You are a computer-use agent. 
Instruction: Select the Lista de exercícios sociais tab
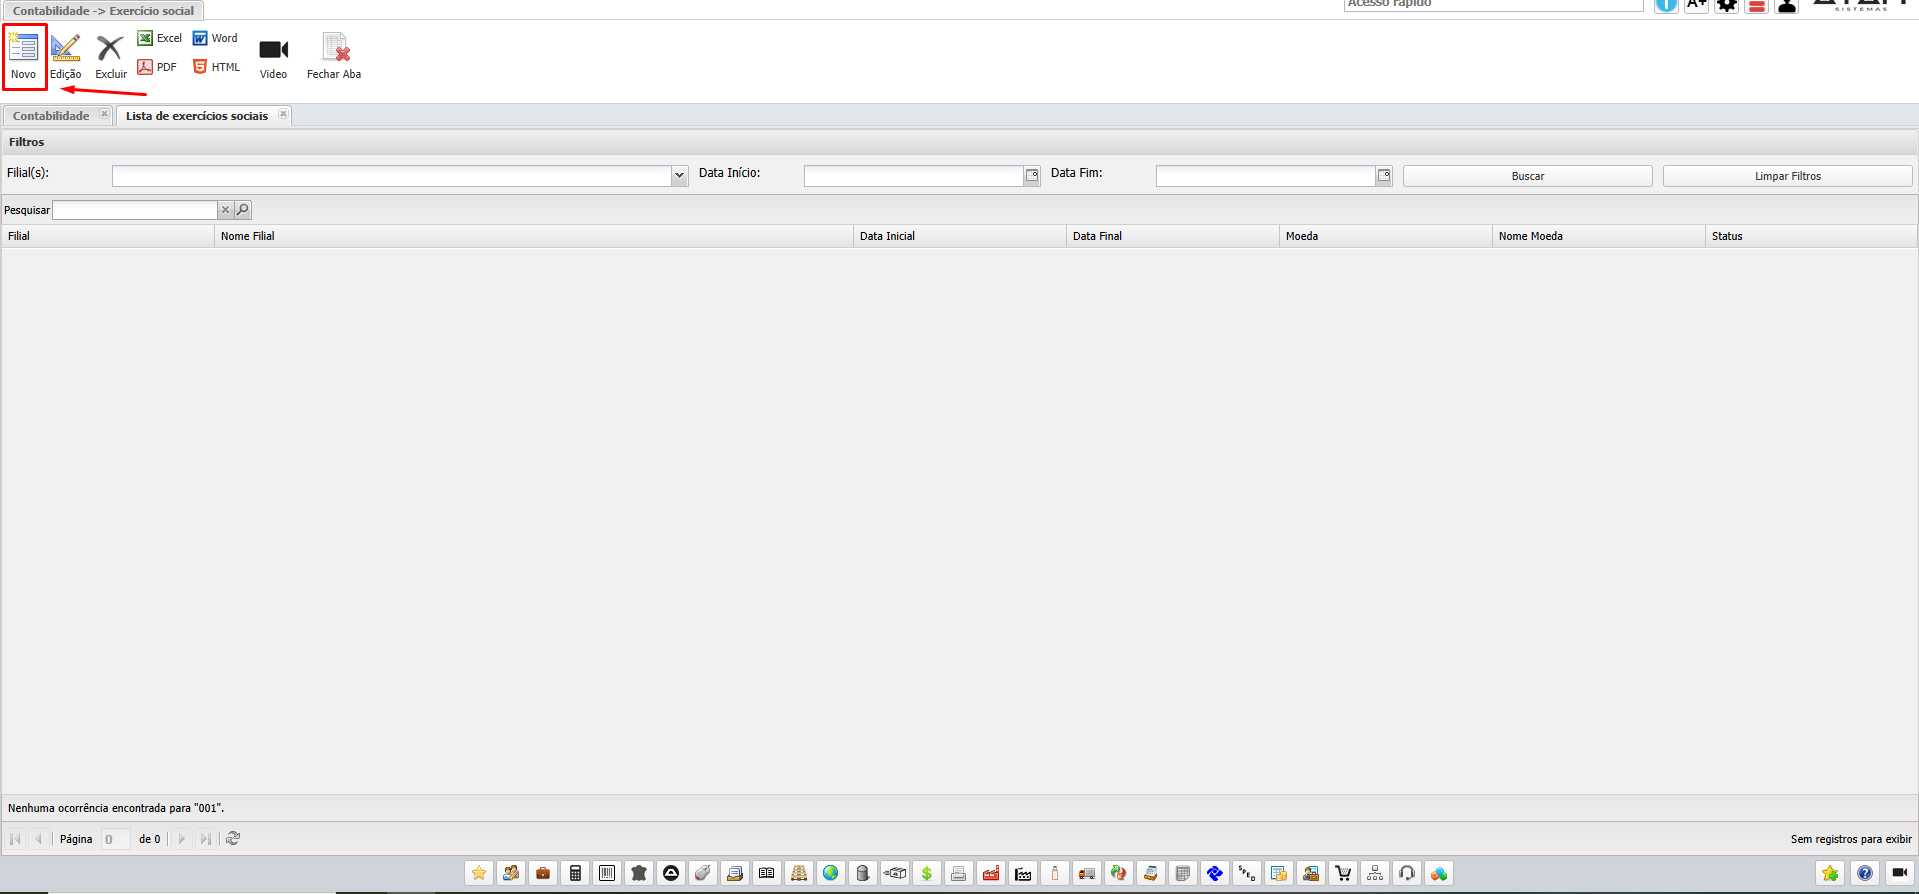click(196, 116)
